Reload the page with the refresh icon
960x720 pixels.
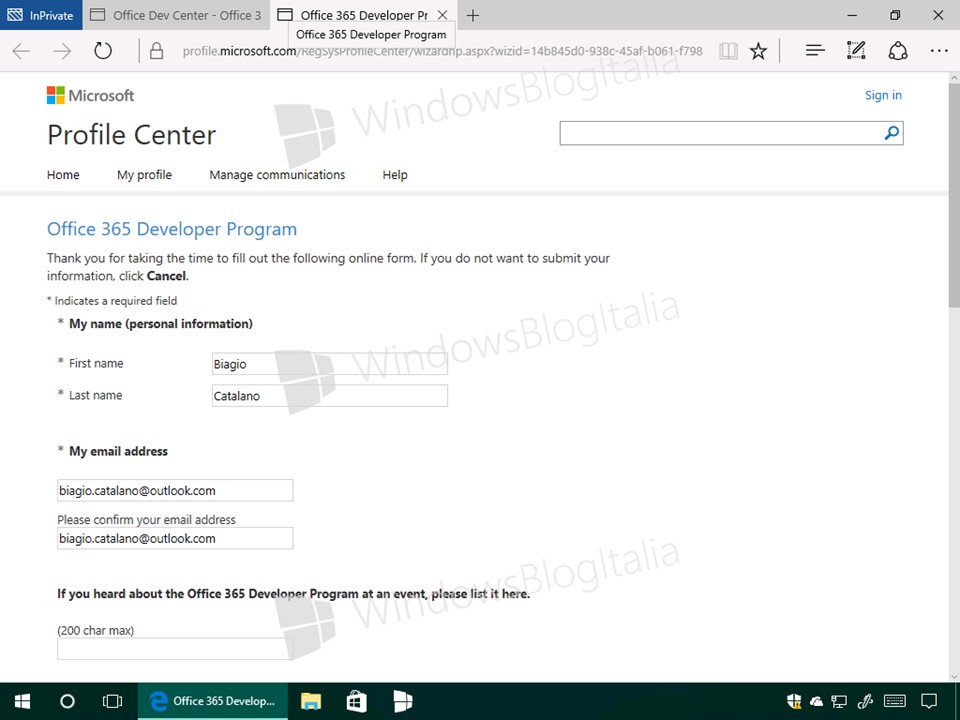(x=103, y=51)
